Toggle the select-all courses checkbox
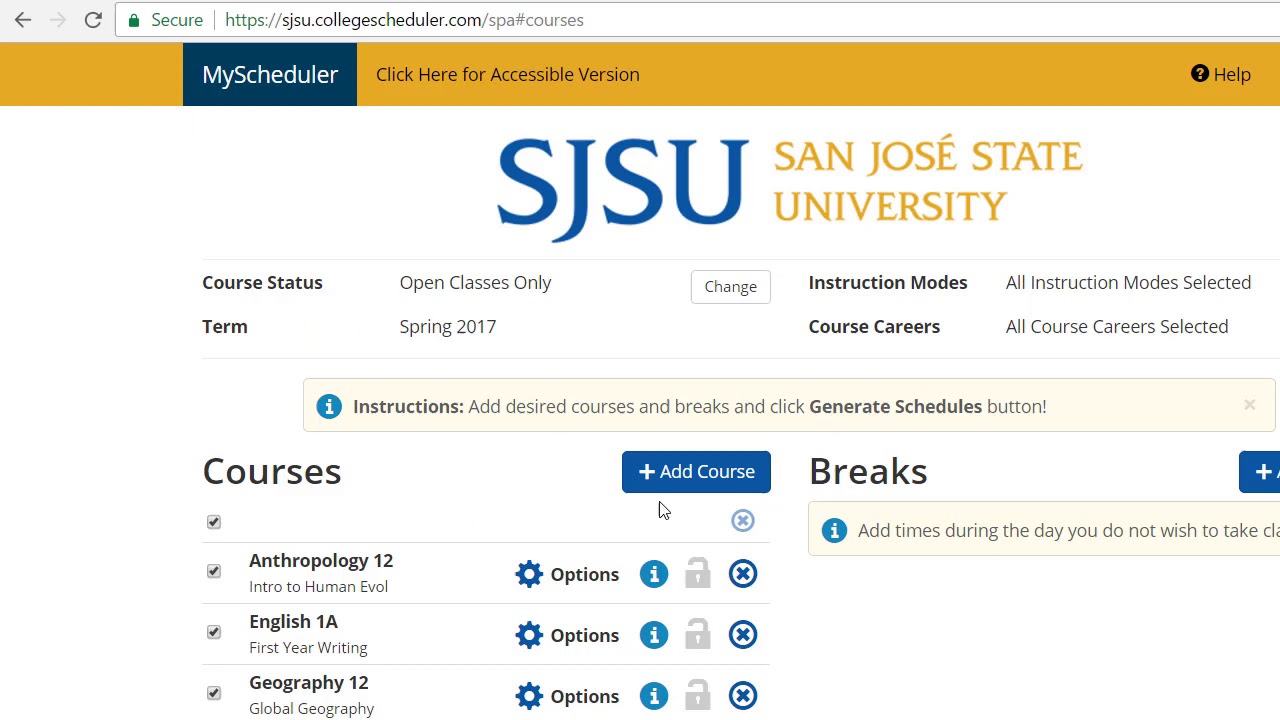1280x720 pixels. point(214,522)
